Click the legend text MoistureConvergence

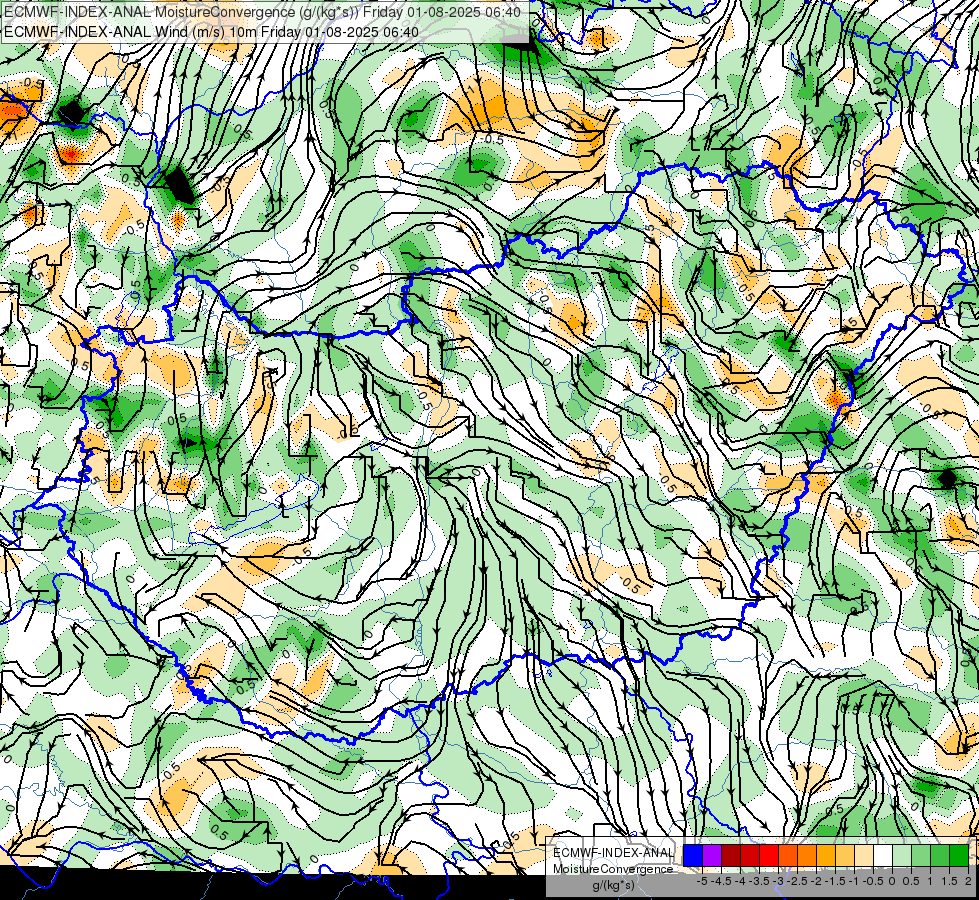click(x=613, y=869)
